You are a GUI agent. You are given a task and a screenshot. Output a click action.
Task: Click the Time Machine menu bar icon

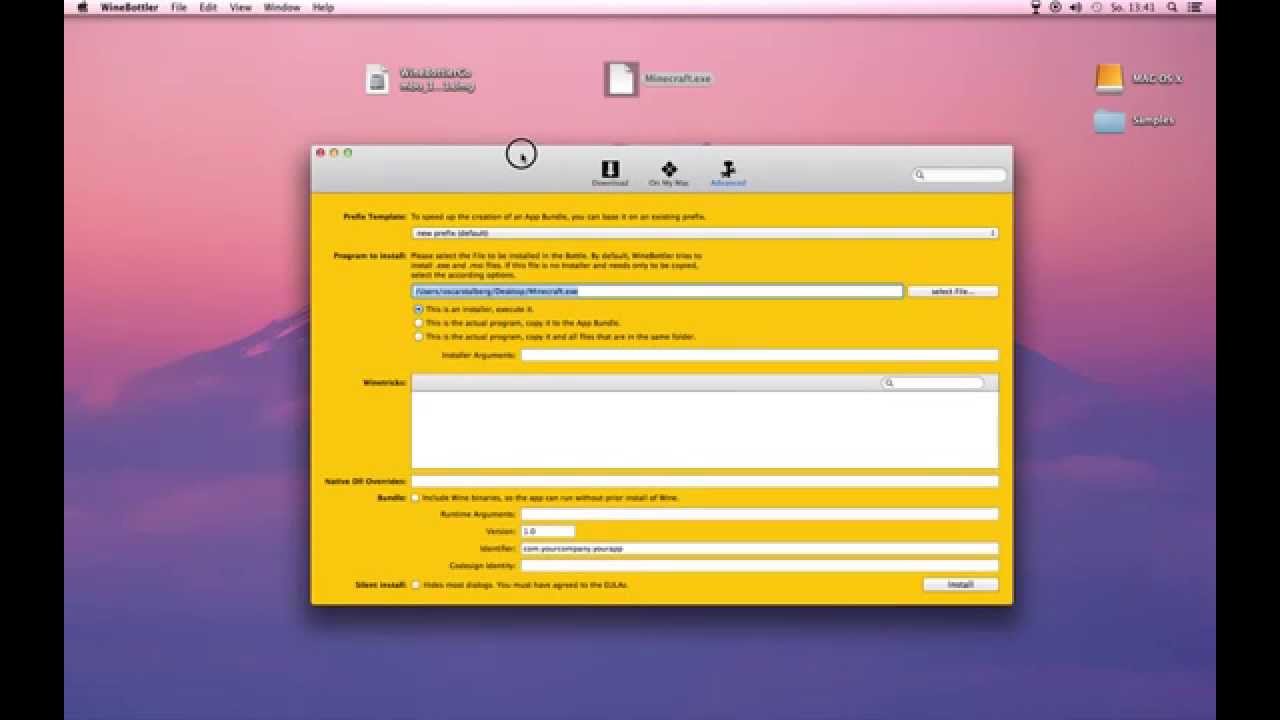tap(1097, 7)
